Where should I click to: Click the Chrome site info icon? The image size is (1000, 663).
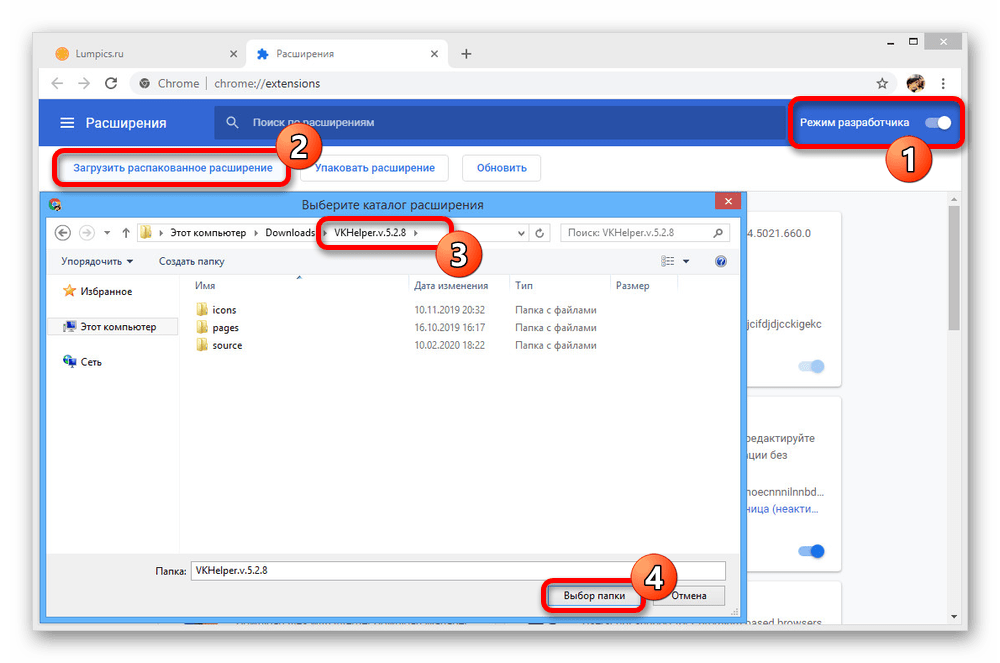click(x=145, y=84)
